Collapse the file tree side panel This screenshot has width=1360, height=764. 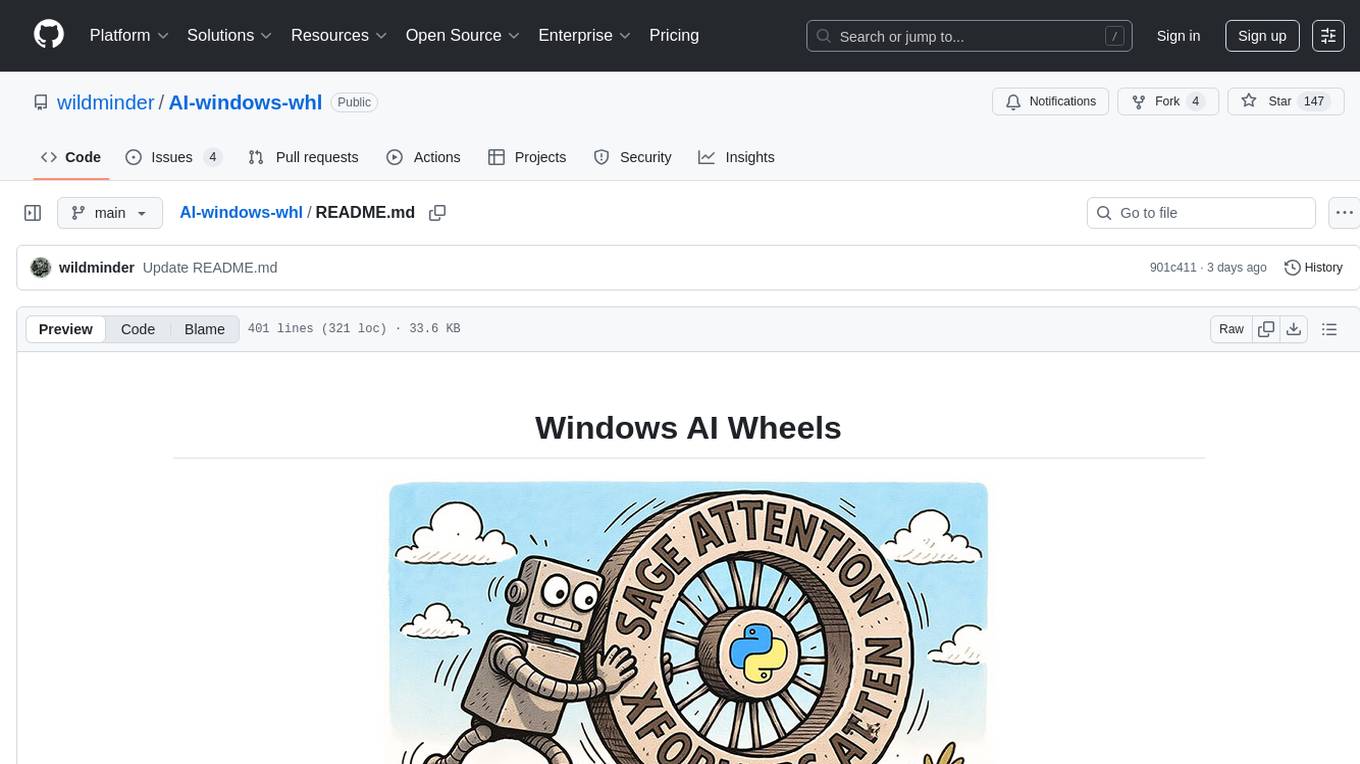(33, 213)
